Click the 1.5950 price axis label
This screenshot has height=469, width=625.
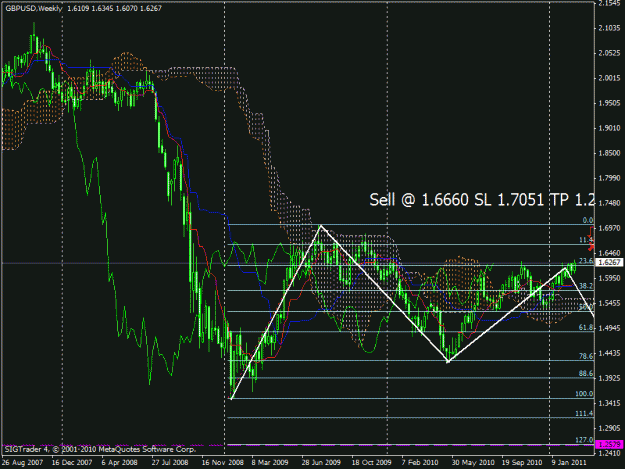pyautogui.click(x=609, y=278)
